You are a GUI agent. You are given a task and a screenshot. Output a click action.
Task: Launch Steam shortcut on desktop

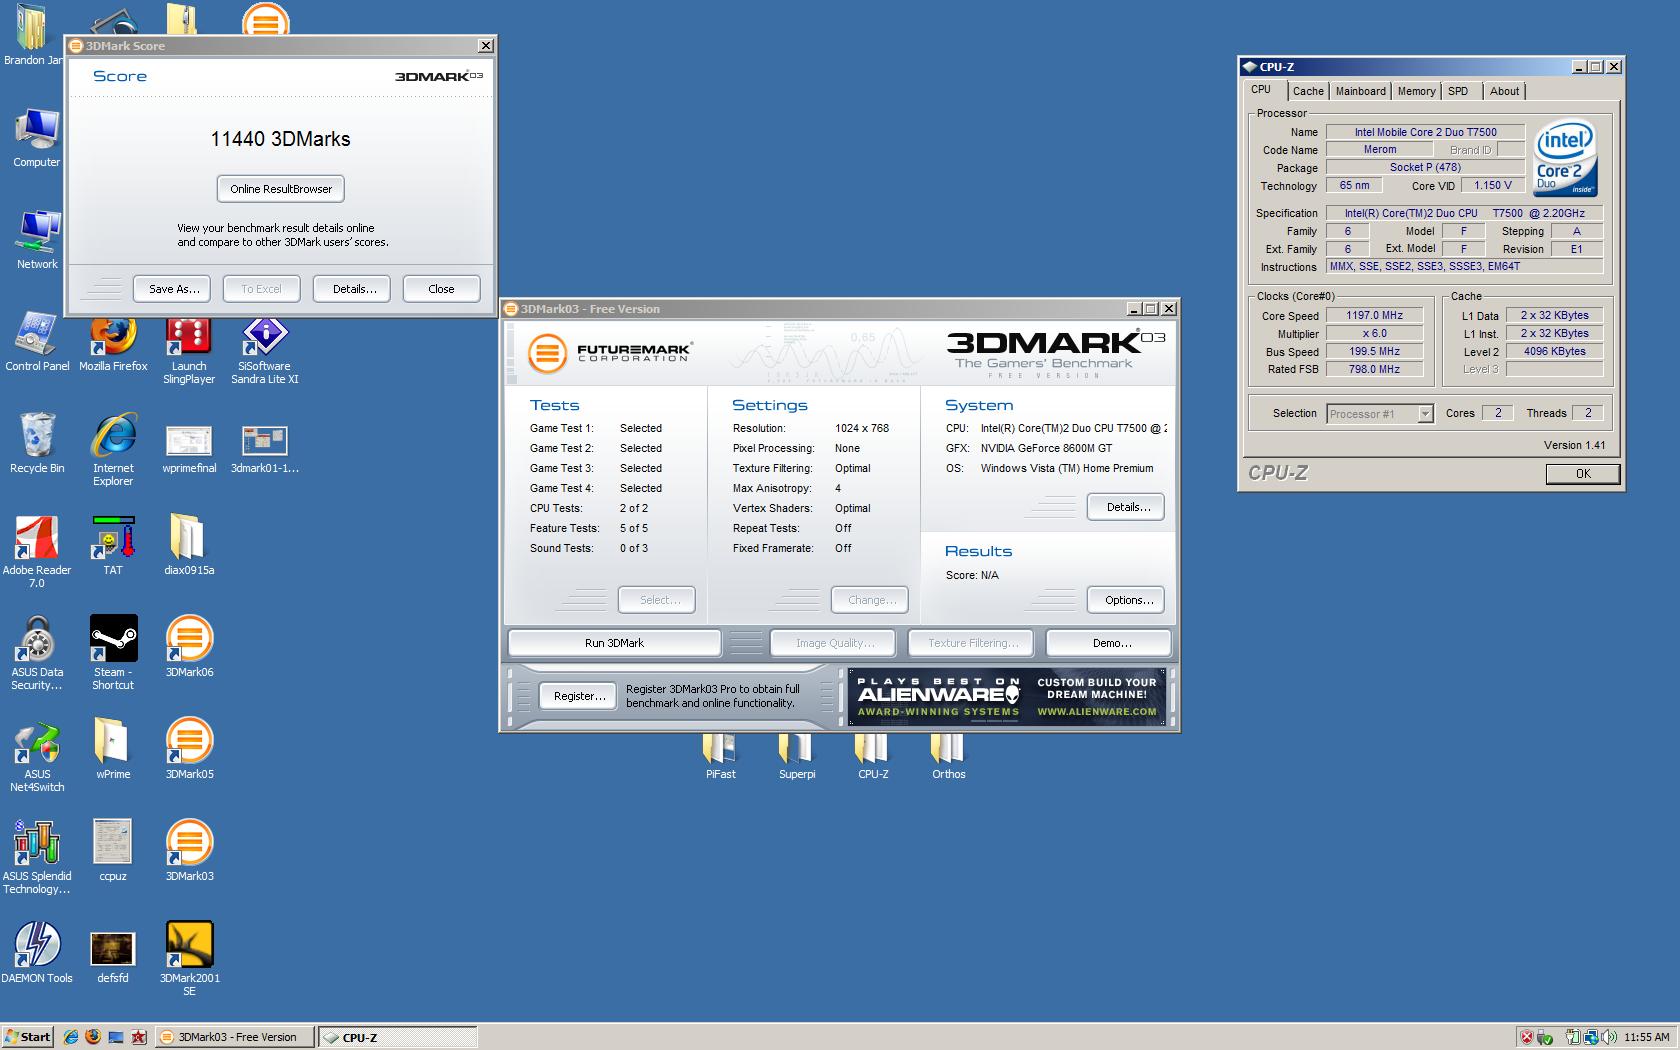pyautogui.click(x=113, y=654)
